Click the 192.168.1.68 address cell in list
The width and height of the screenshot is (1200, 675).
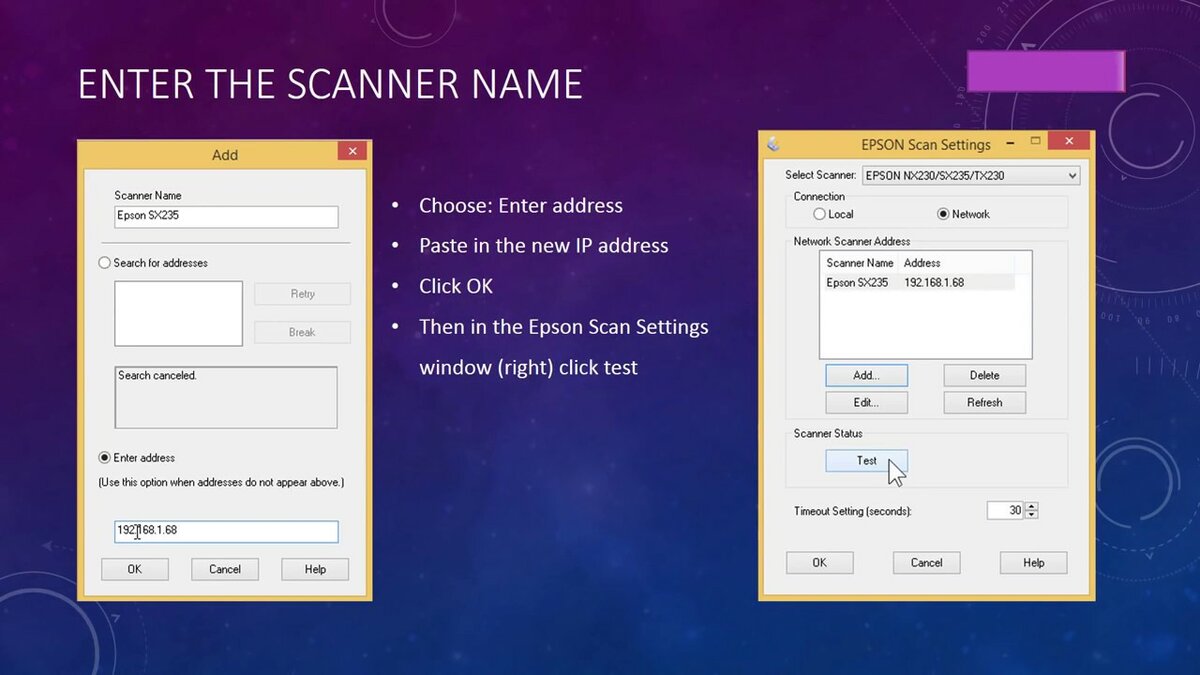point(934,283)
